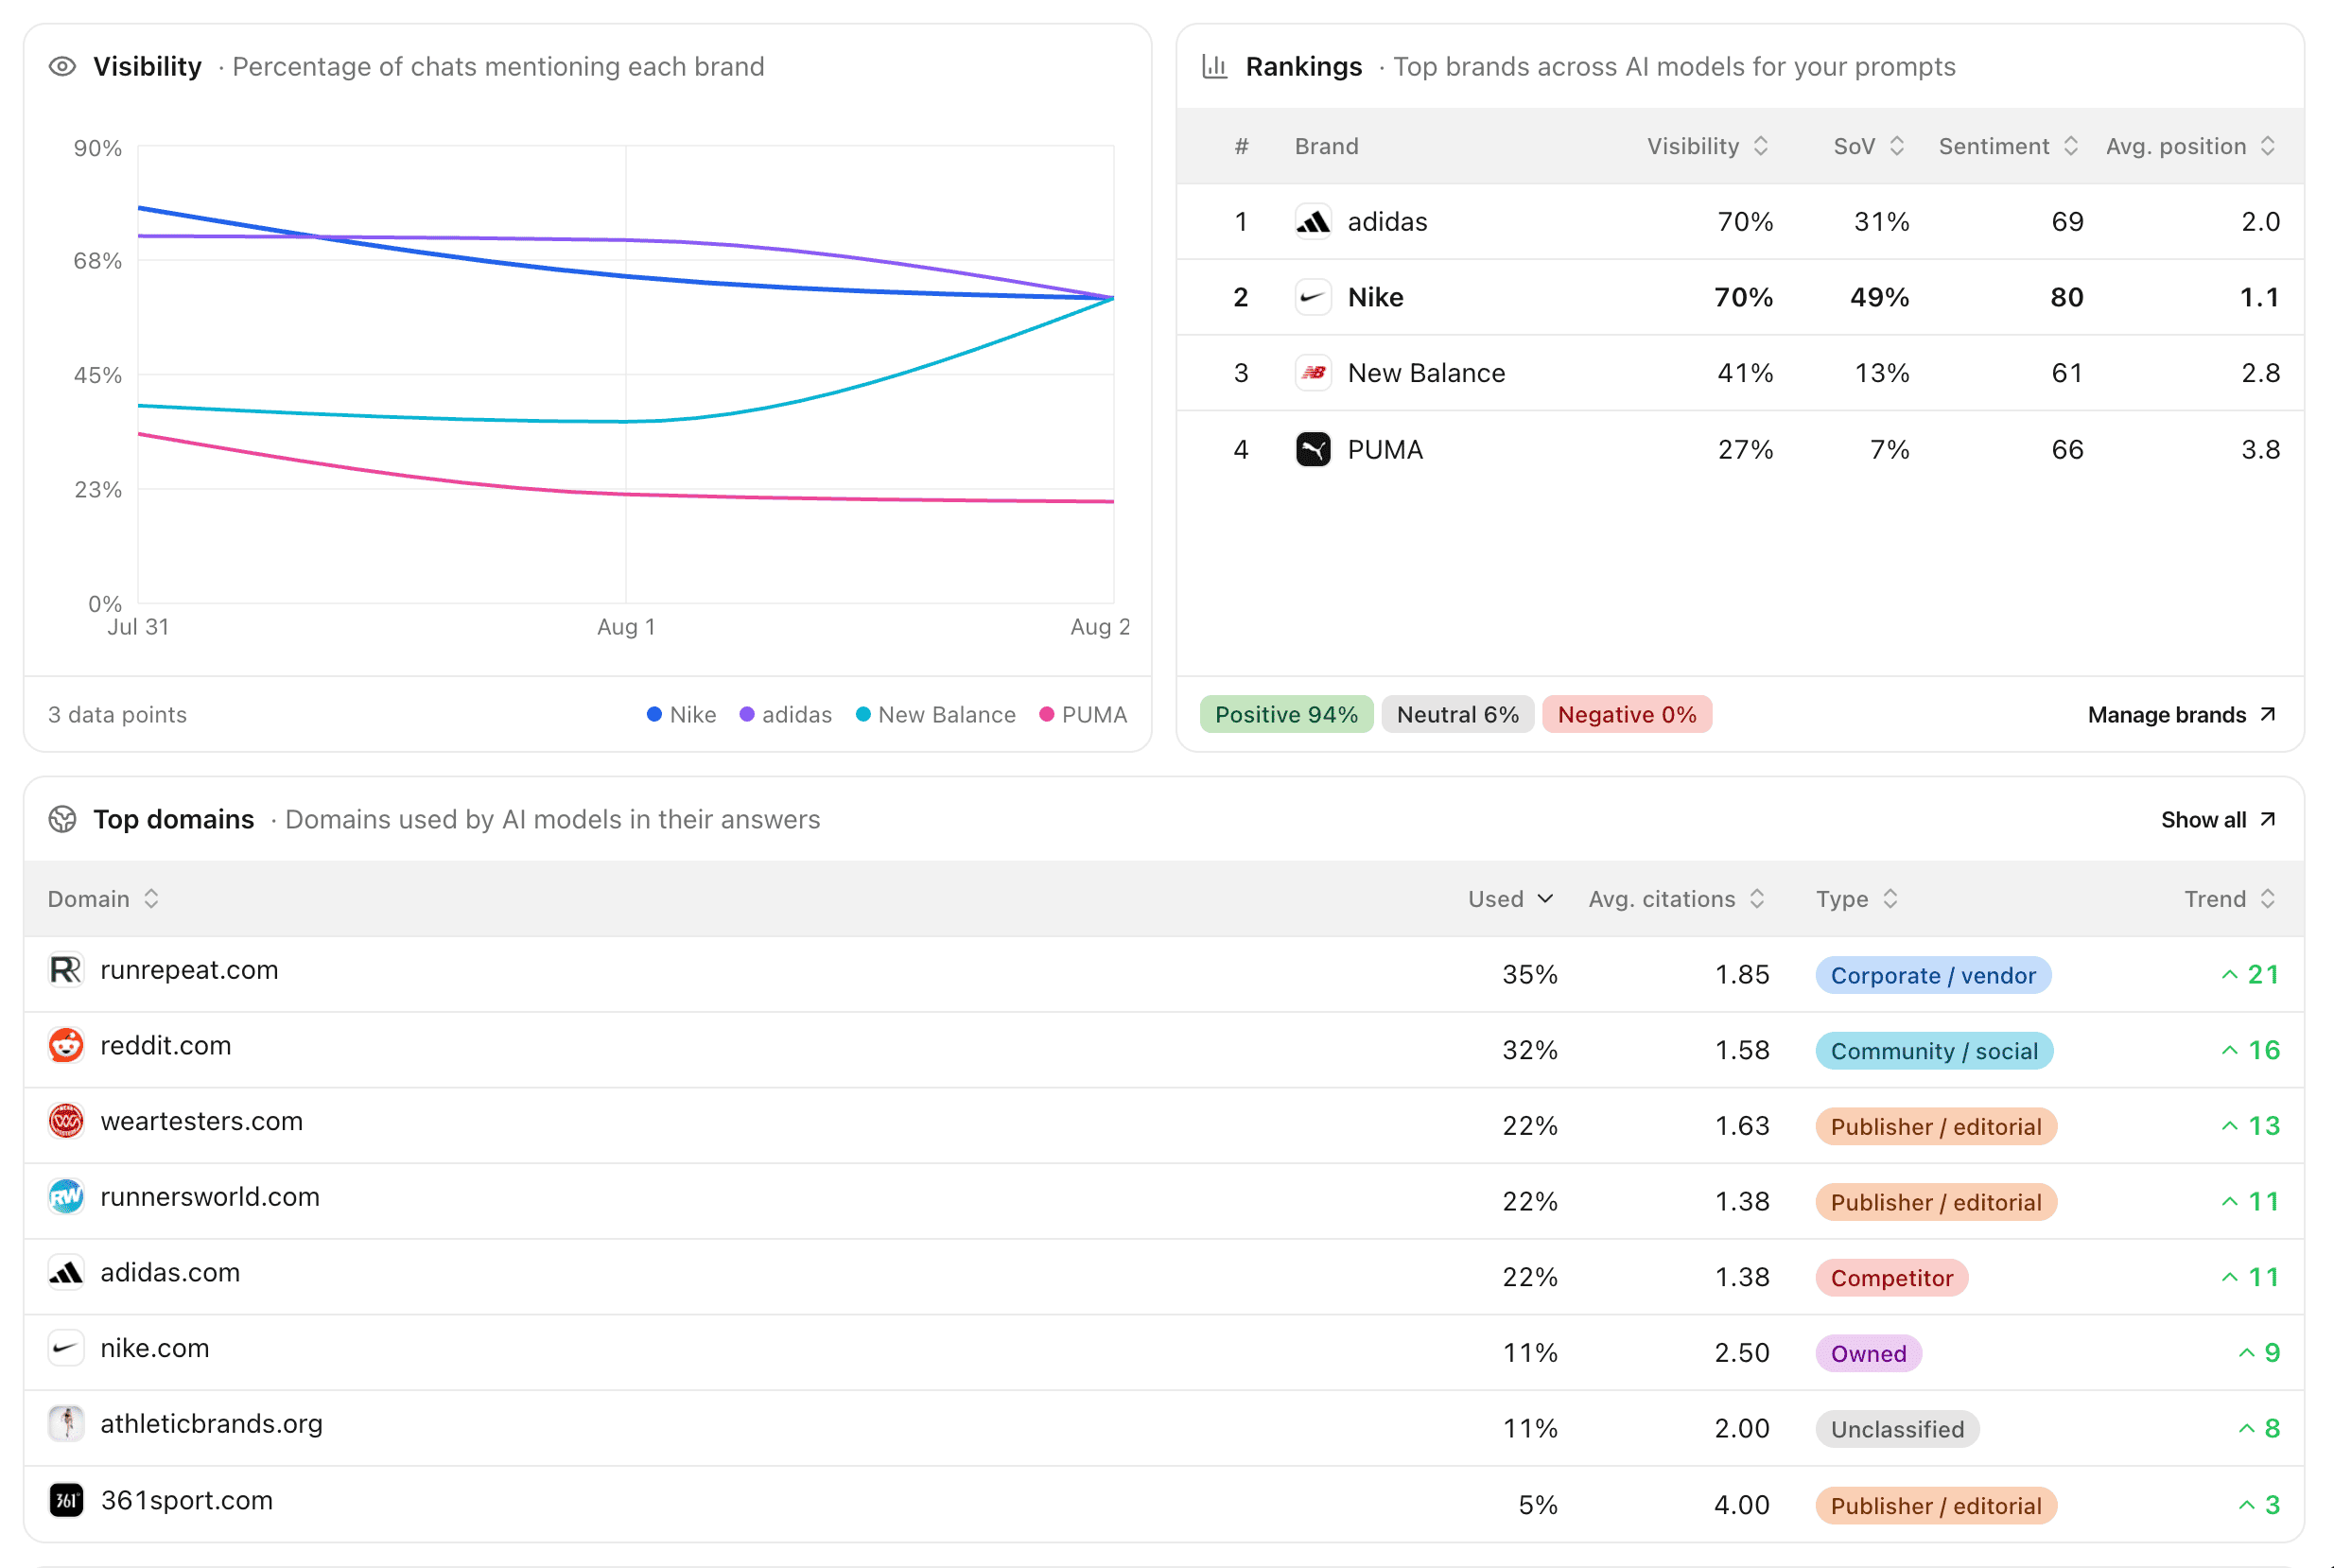The height and width of the screenshot is (1568, 2334).
Task: Select the PUMA row in Rankings
Action: click(x=1740, y=450)
